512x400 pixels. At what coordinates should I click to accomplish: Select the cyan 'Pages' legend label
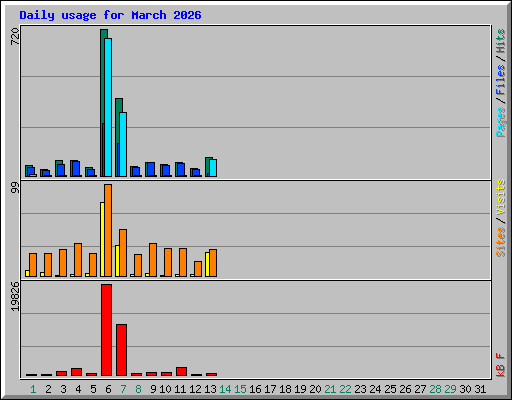coord(501,122)
